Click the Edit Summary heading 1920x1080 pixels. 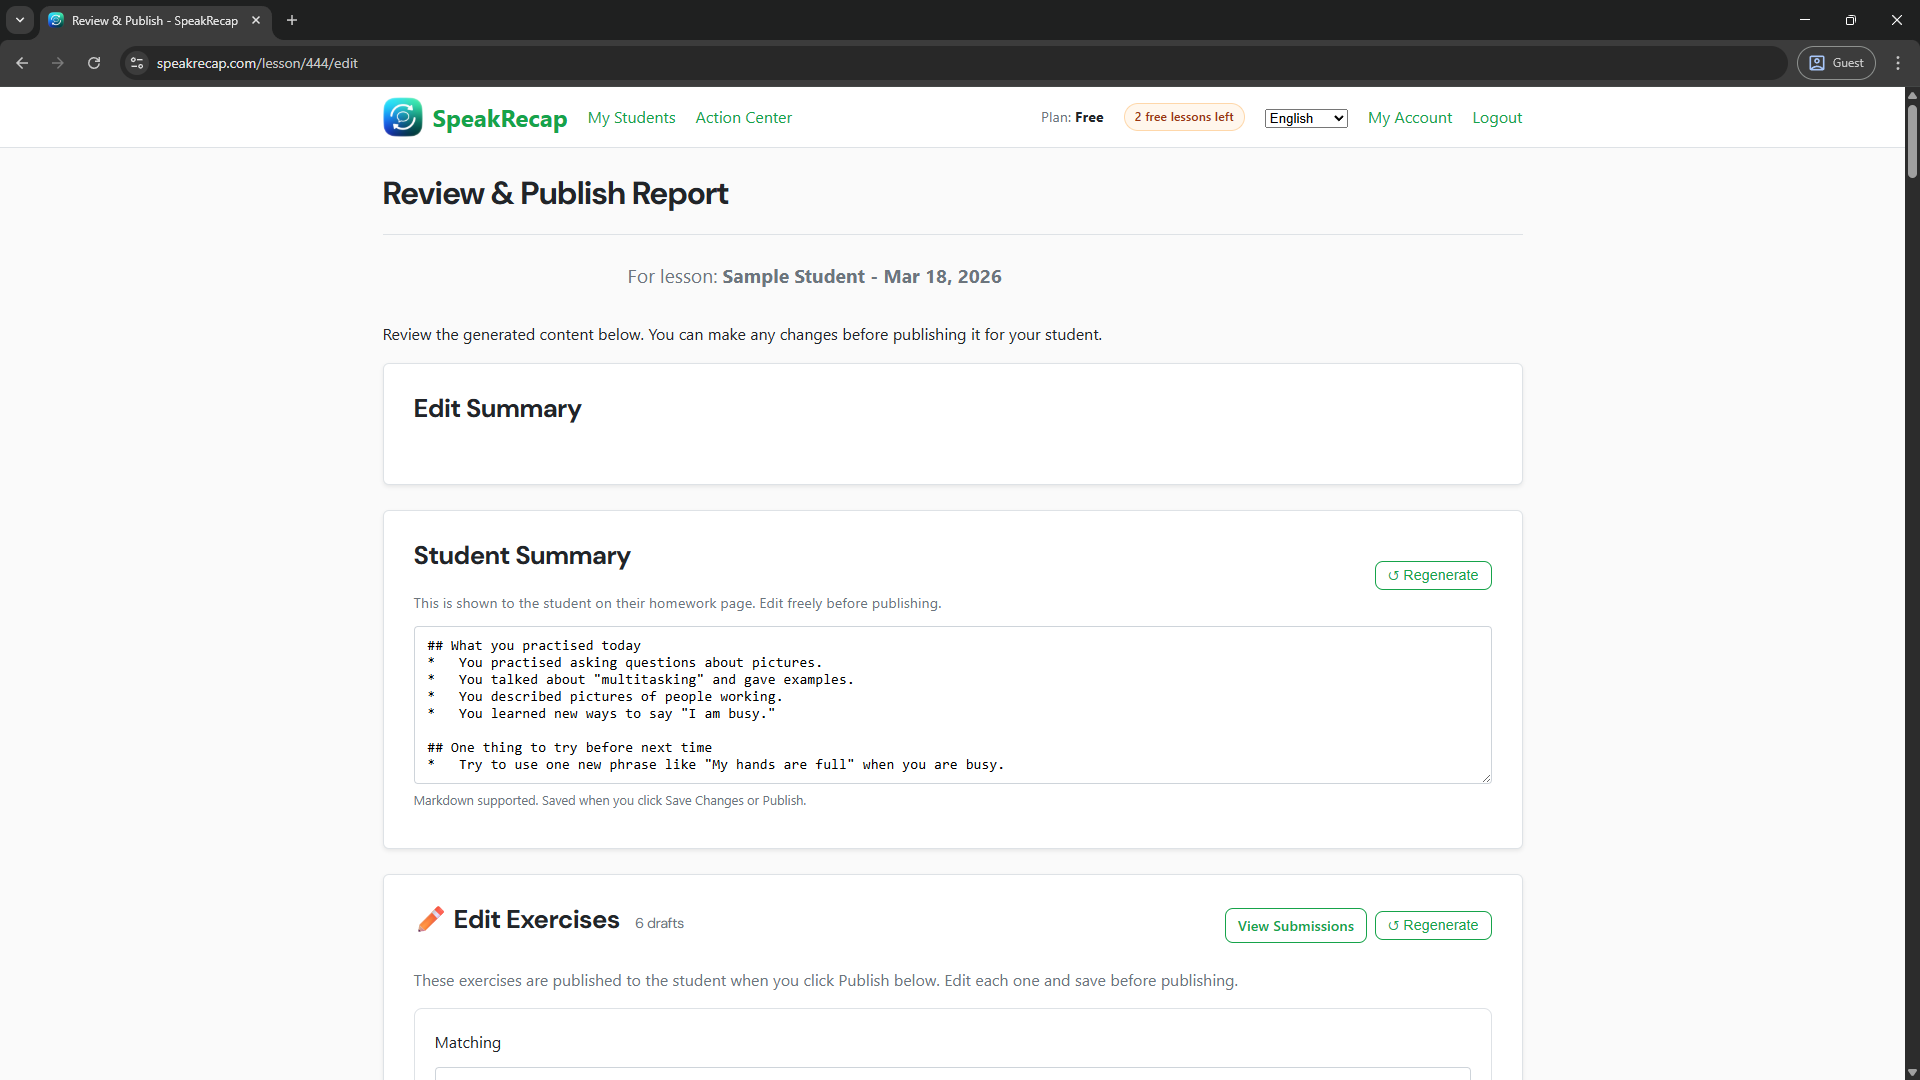[497, 409]
